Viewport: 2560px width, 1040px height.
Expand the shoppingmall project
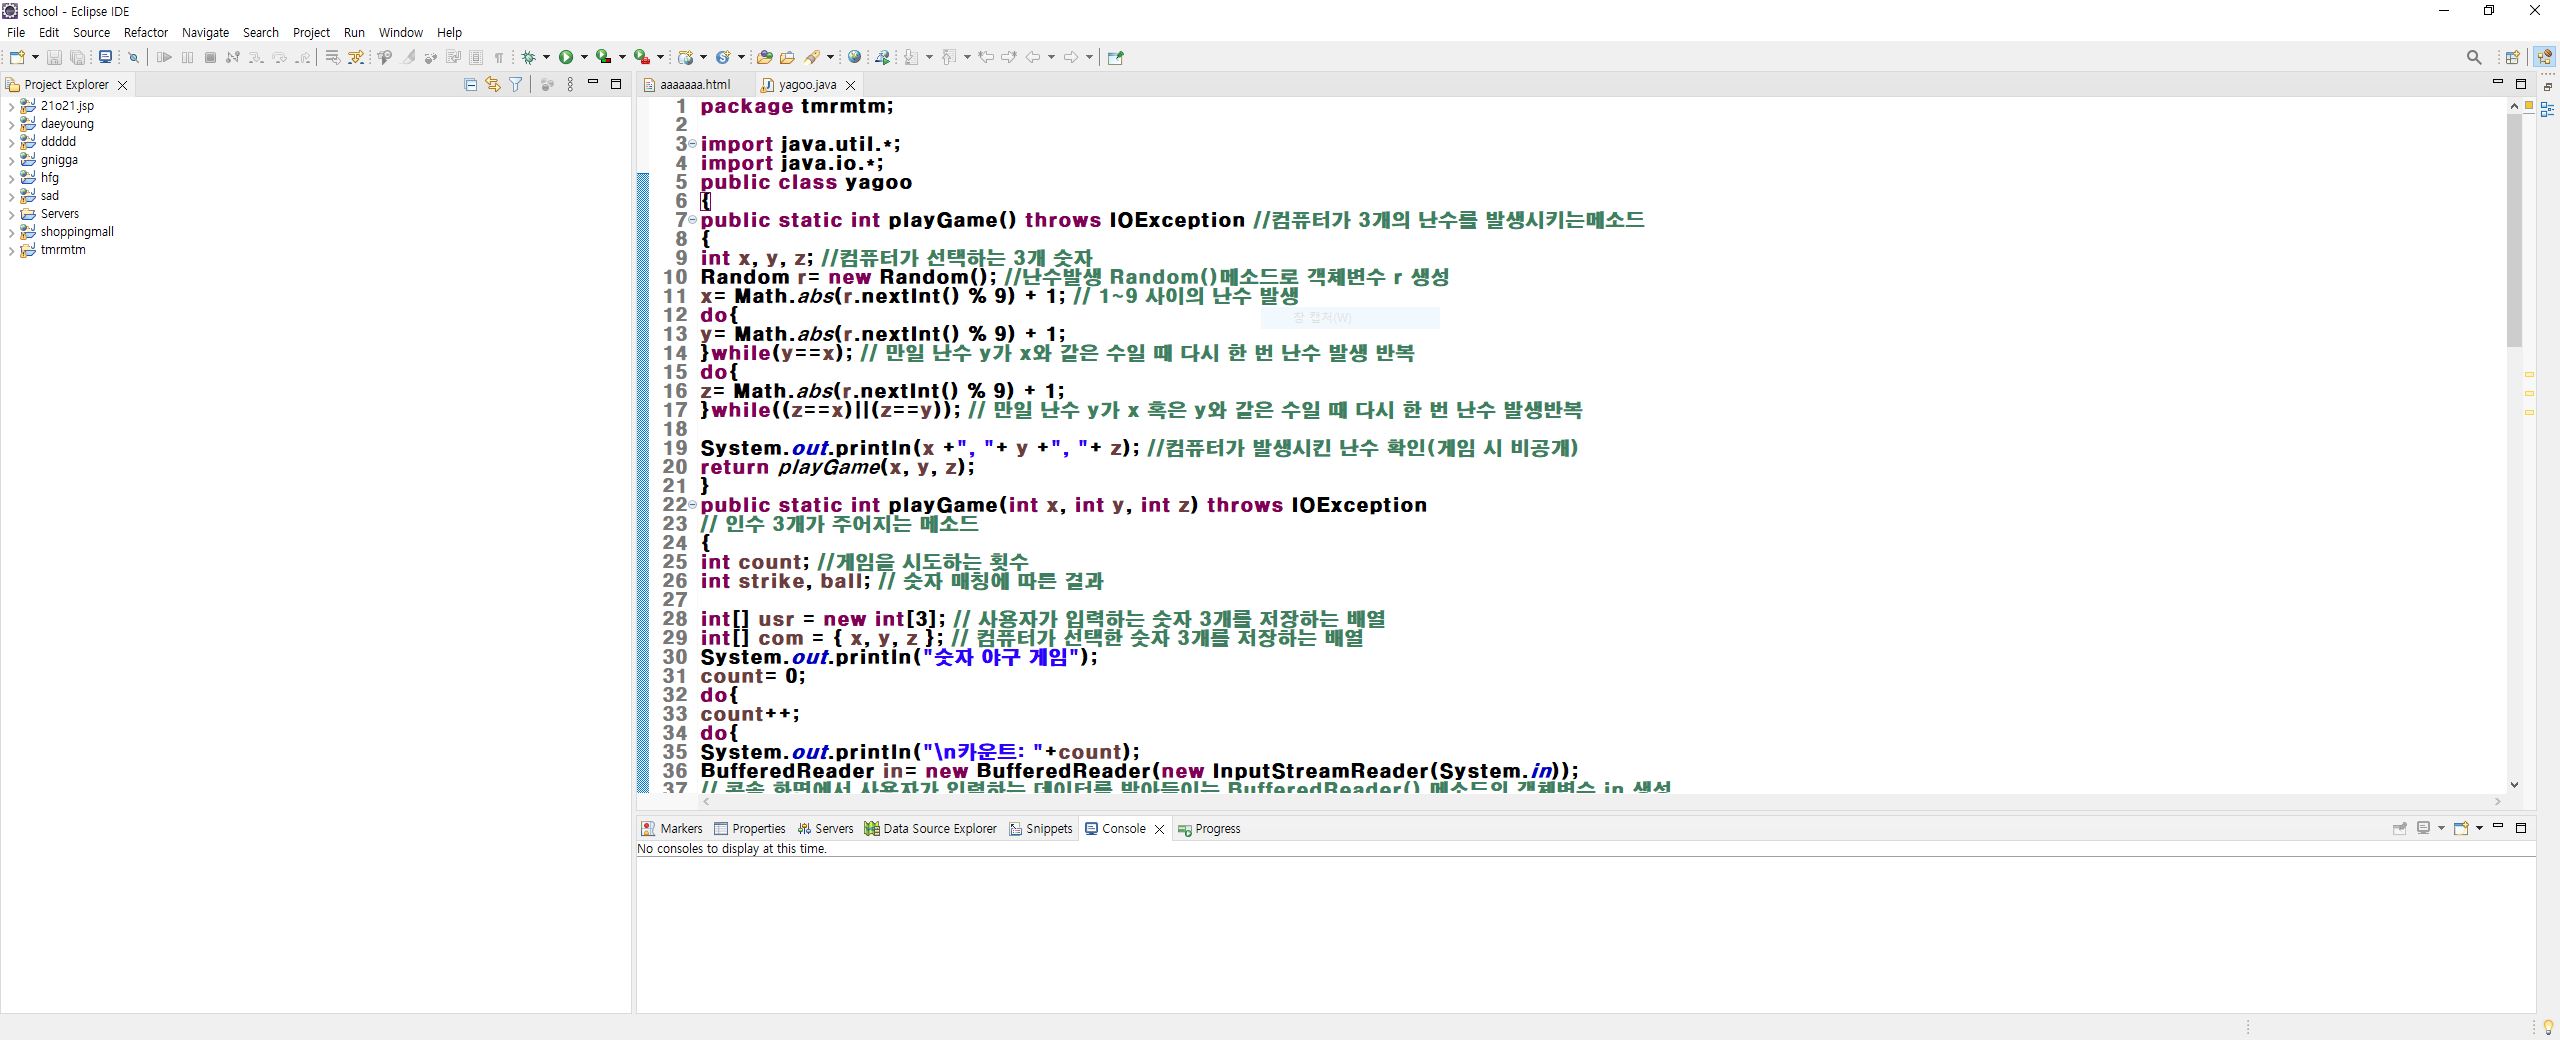pos(11,231)
